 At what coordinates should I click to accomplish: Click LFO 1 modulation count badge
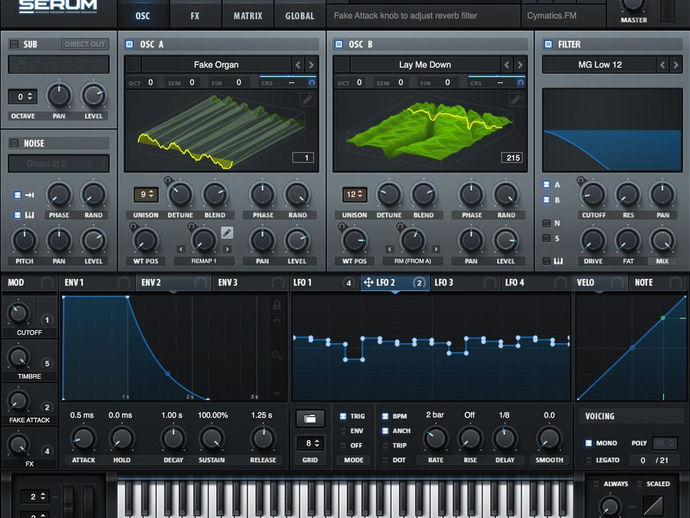[349, 283]
